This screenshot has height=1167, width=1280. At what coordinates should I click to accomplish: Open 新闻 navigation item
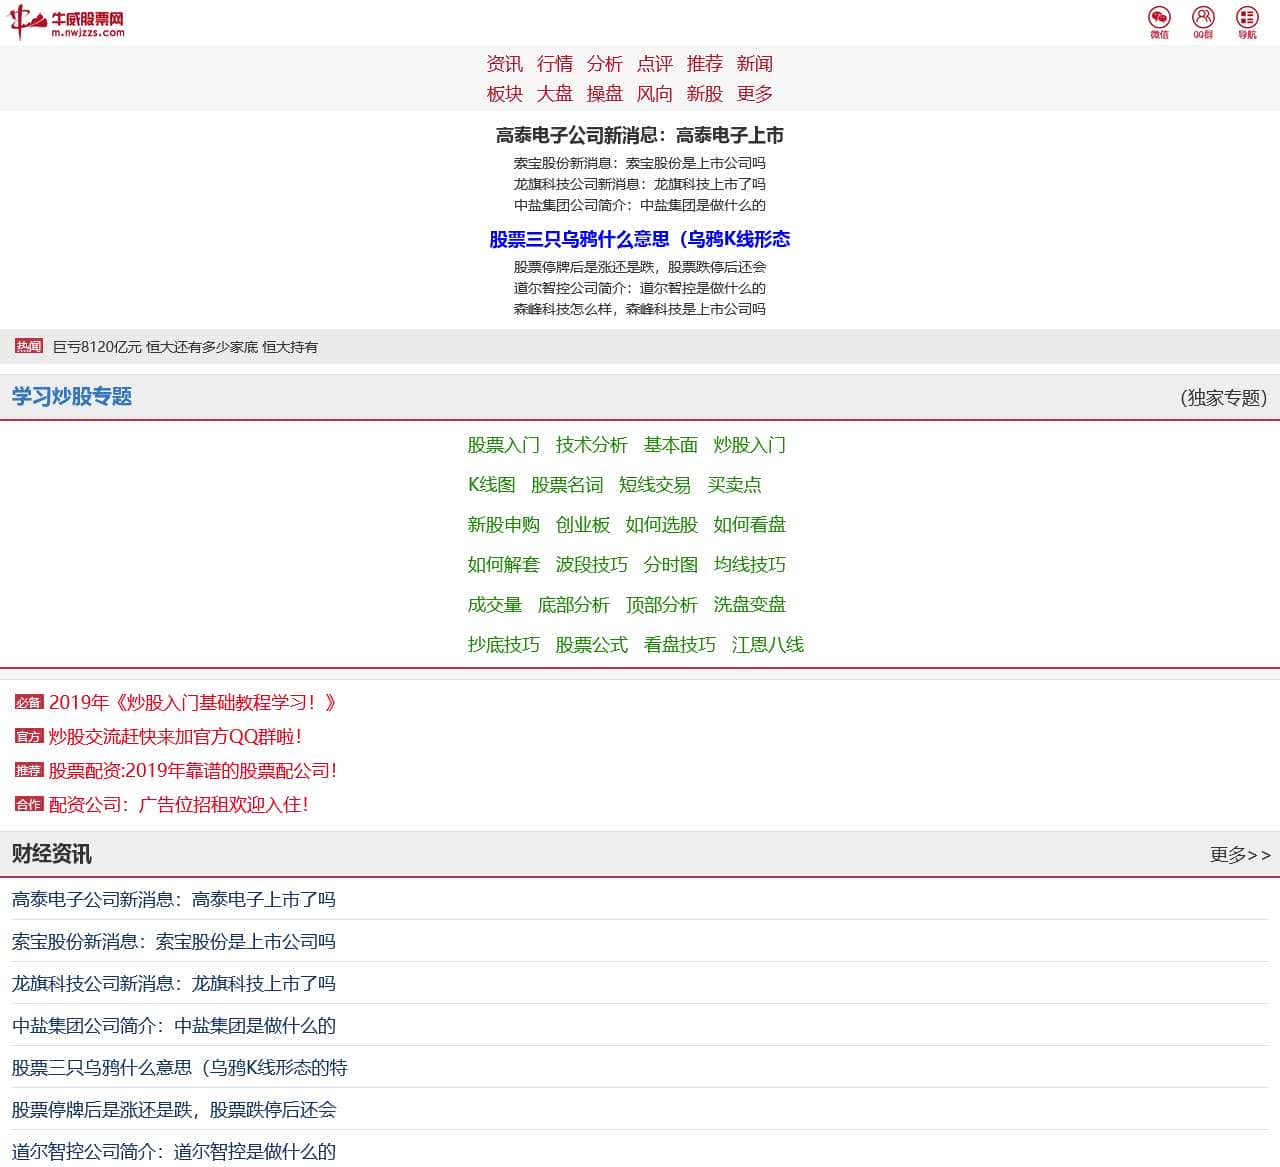coord(755,64)
